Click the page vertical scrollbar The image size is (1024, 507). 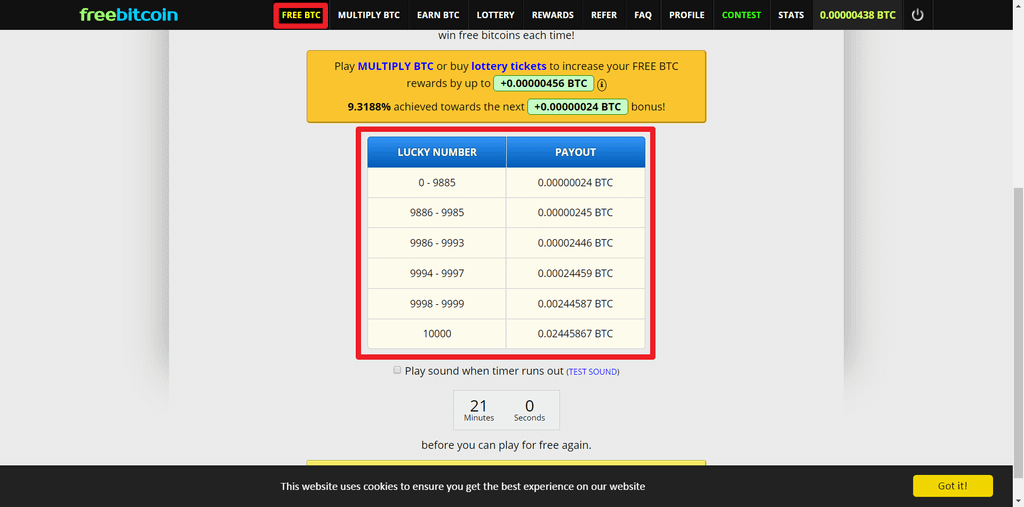click(x=1017, y=333)
